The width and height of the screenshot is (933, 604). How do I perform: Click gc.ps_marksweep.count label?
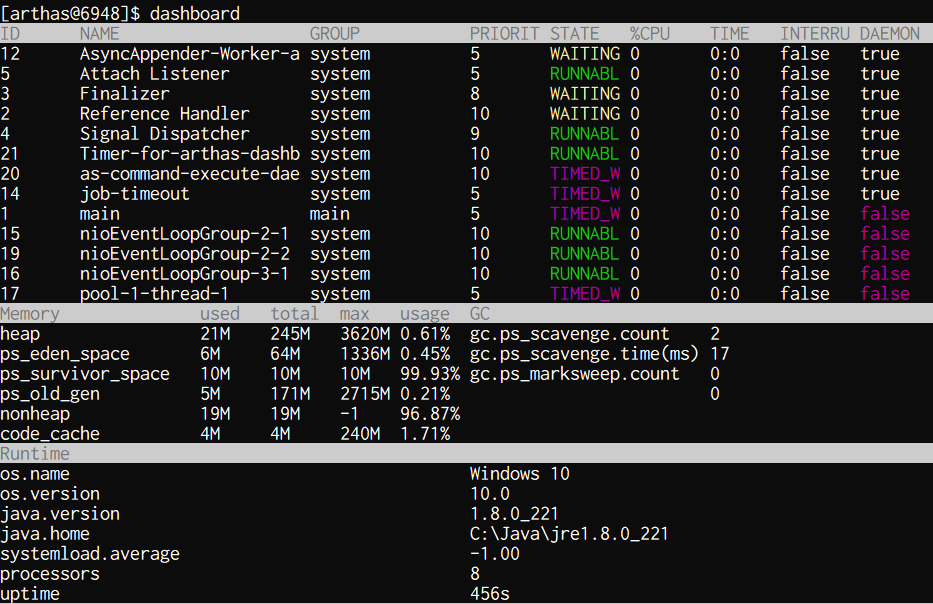[574, 374]
